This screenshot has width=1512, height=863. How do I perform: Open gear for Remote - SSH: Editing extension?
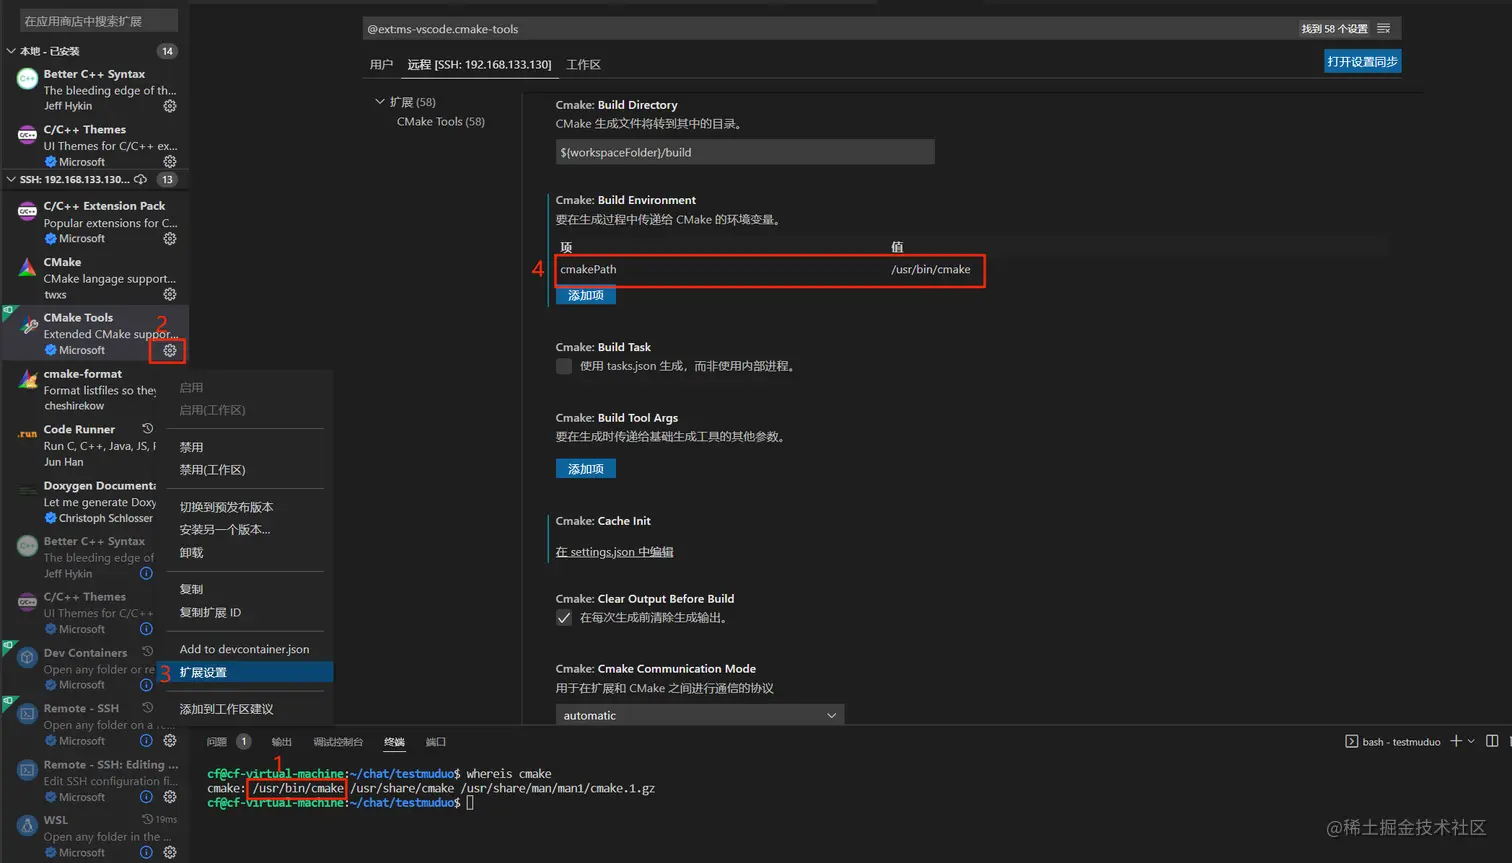[170, 797]
